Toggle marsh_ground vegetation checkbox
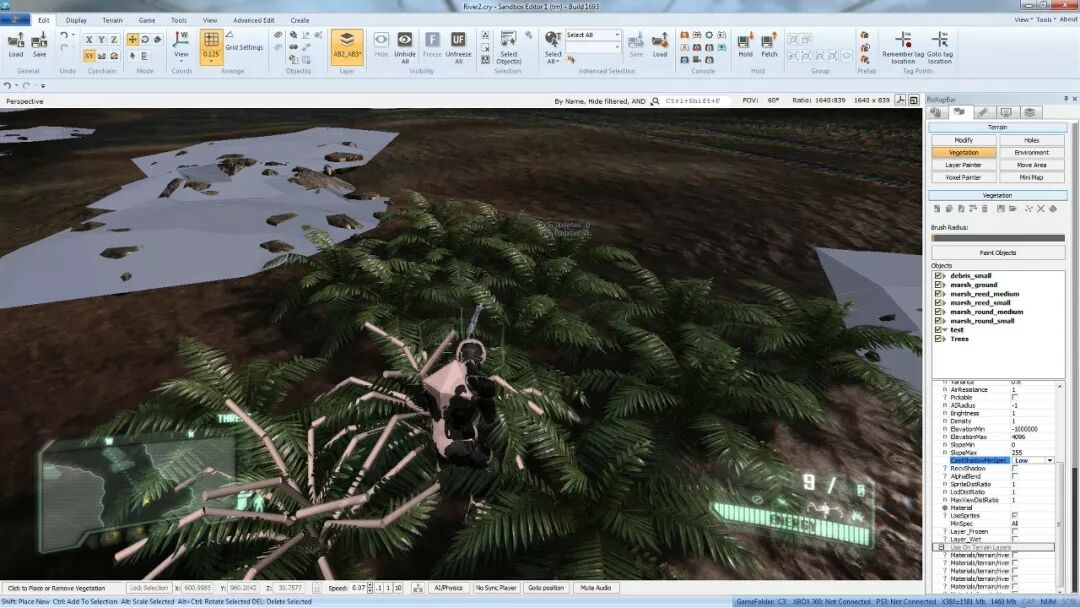The height and width of the screenshot is (608, 1080). pyautogui.click(x=939, y=284)
